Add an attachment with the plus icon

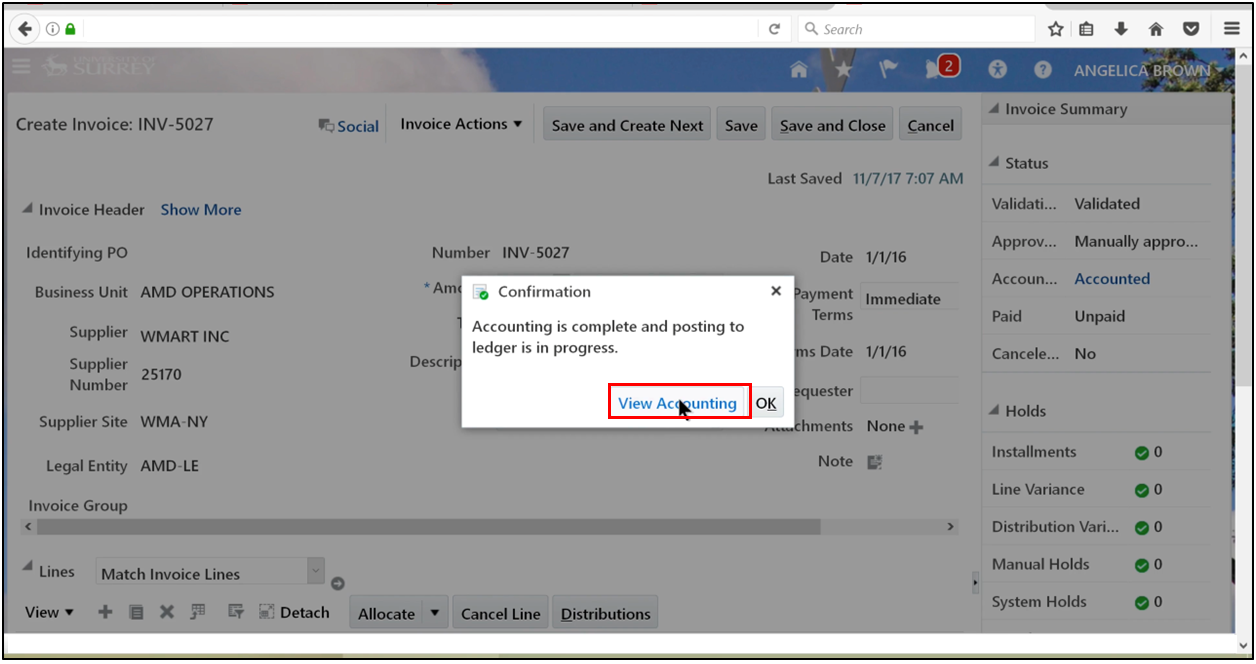click(916, 427)
